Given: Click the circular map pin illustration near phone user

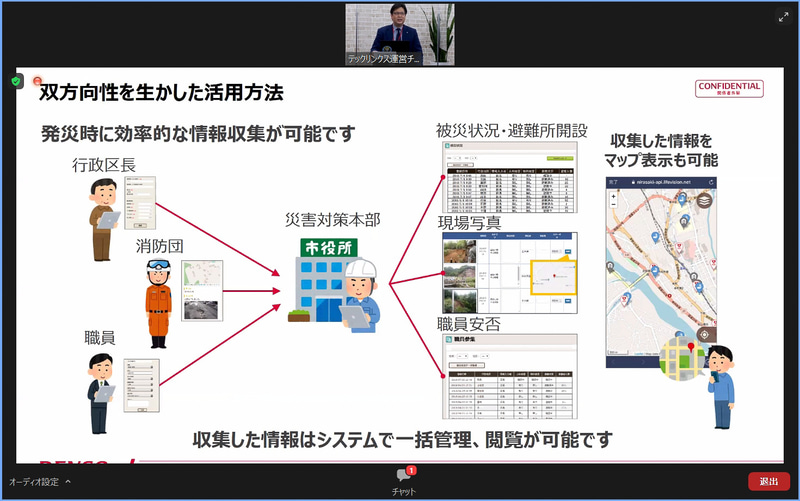Looking at the screenshot, I should coord(683,359).
